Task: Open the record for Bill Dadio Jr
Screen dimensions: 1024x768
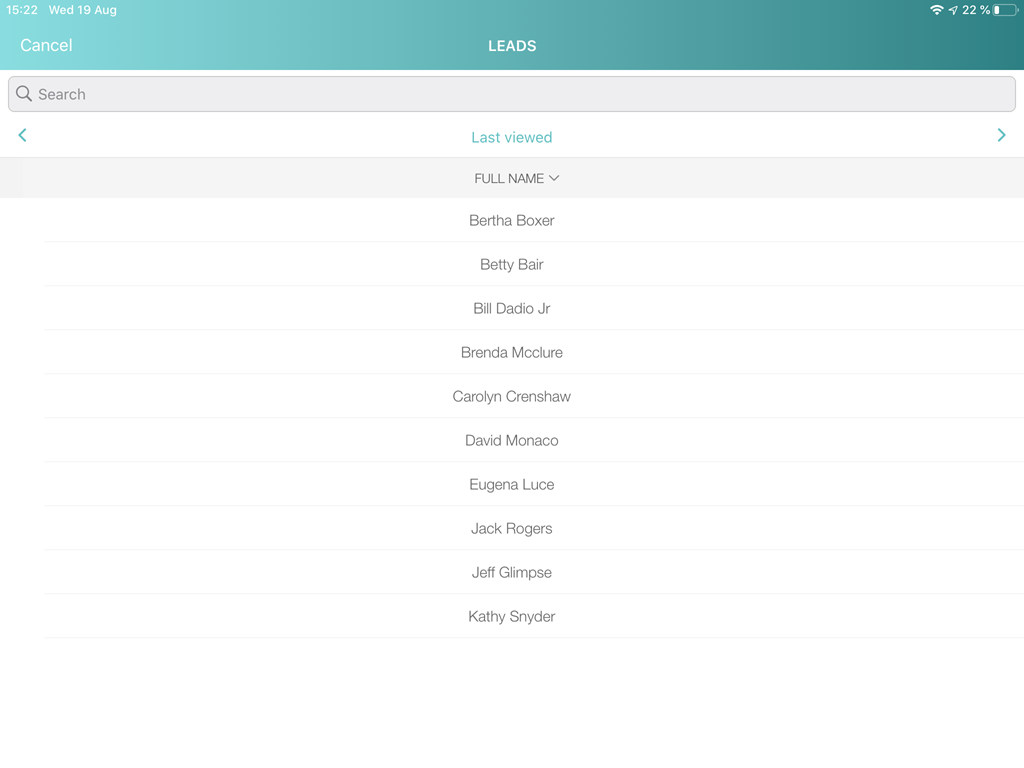Action: (x=512, y=308)
